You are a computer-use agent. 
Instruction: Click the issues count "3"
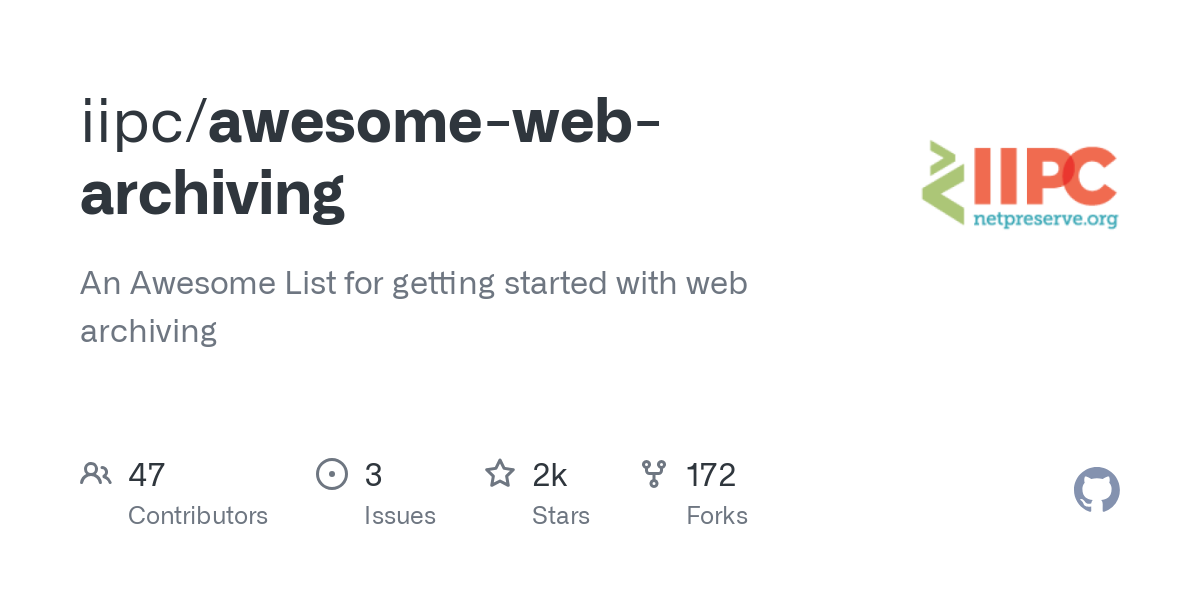[373, 474]
